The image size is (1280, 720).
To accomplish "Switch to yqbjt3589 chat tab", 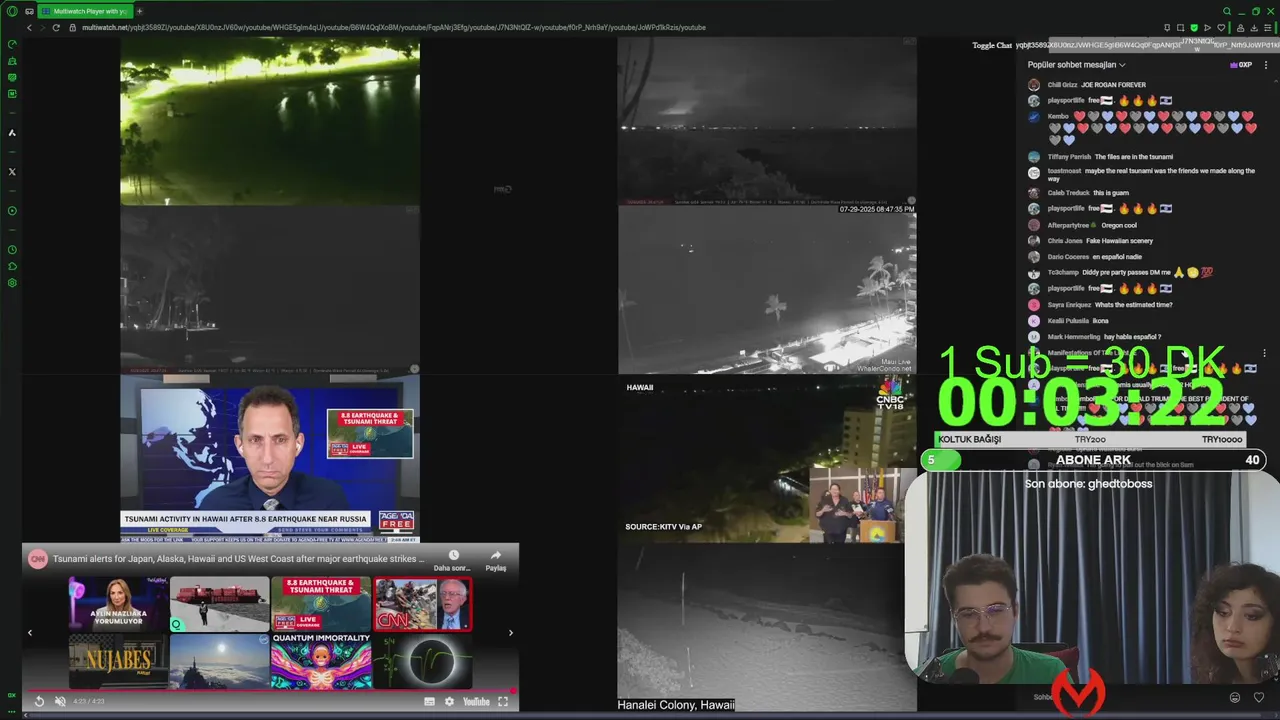I will coord(1032,45).
